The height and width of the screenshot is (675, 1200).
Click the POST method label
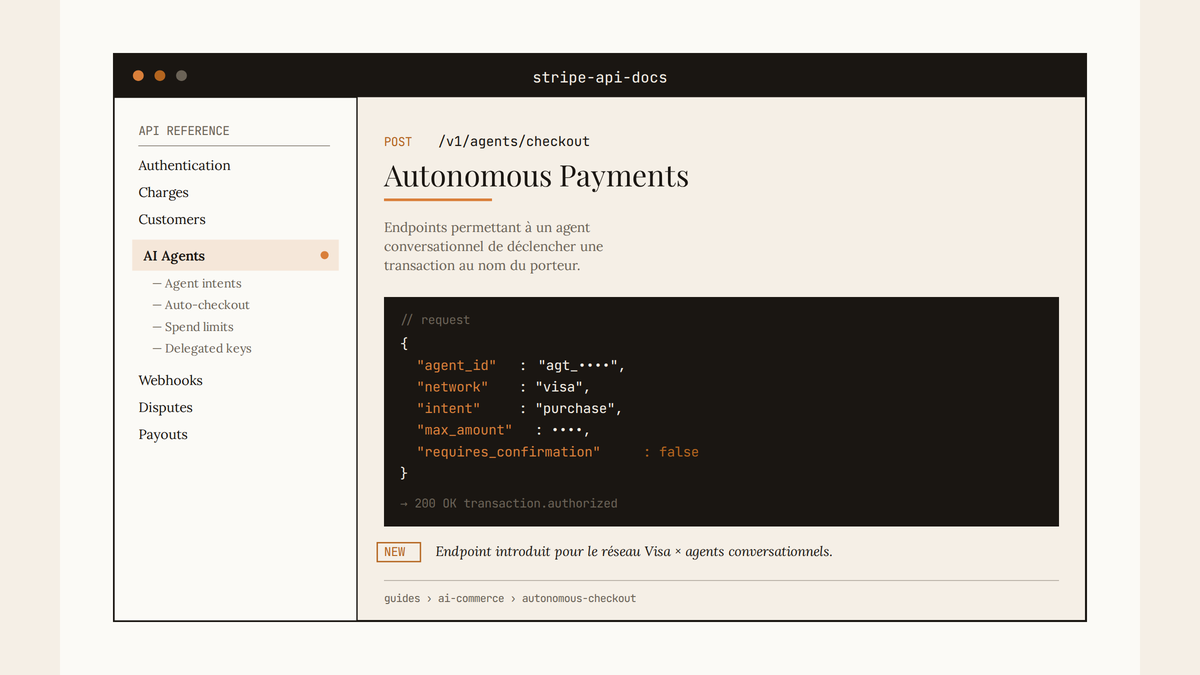[398, 142]
